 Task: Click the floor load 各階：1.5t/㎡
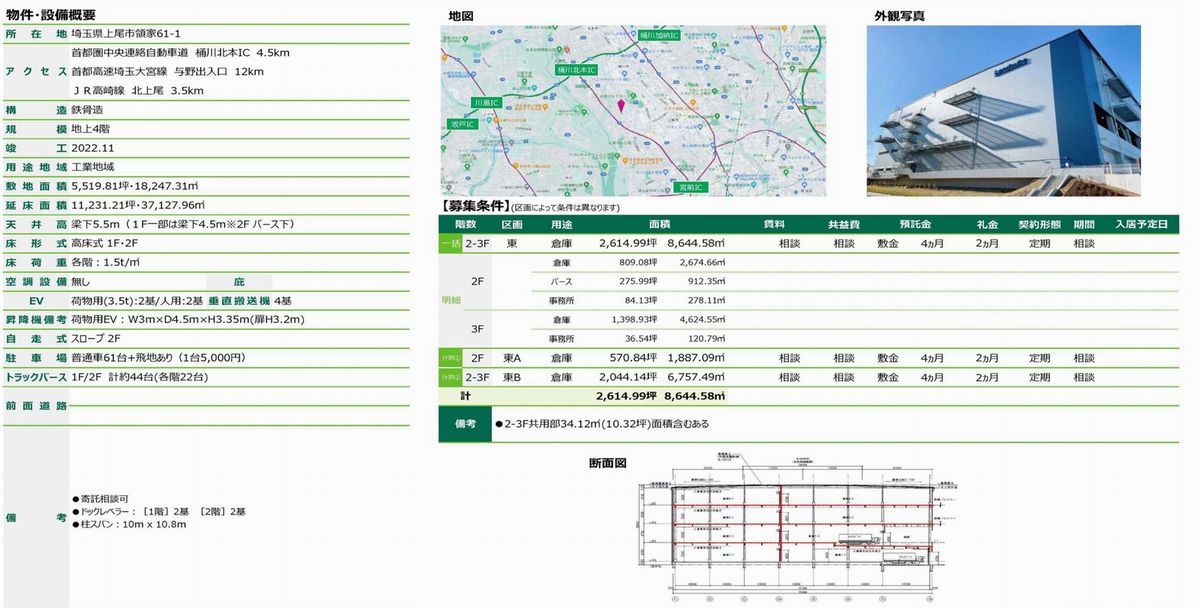tap(105, 262)
